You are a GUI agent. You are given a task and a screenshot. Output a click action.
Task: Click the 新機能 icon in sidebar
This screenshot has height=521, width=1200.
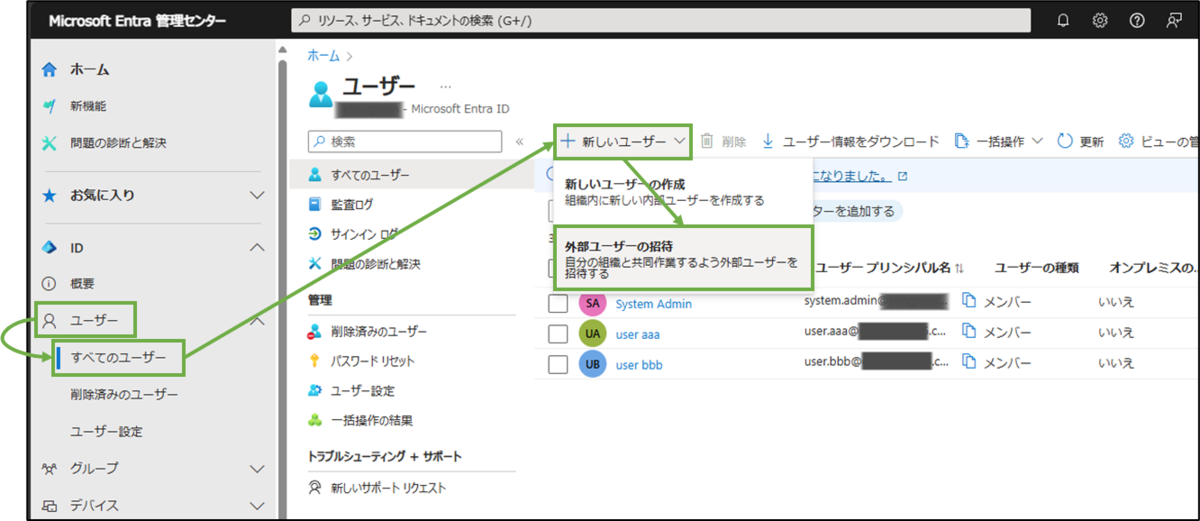(49, 106)
